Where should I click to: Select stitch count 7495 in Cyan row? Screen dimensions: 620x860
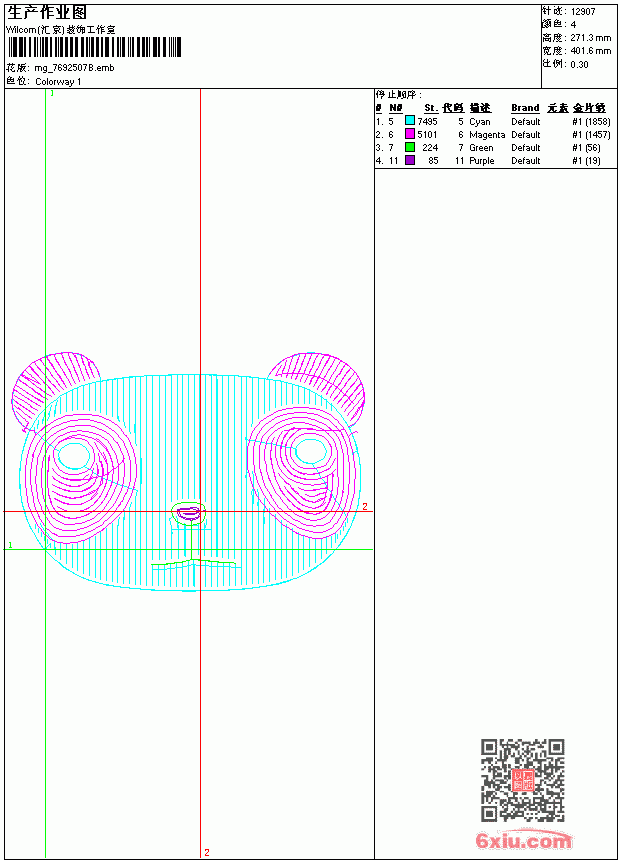point(427,122)
